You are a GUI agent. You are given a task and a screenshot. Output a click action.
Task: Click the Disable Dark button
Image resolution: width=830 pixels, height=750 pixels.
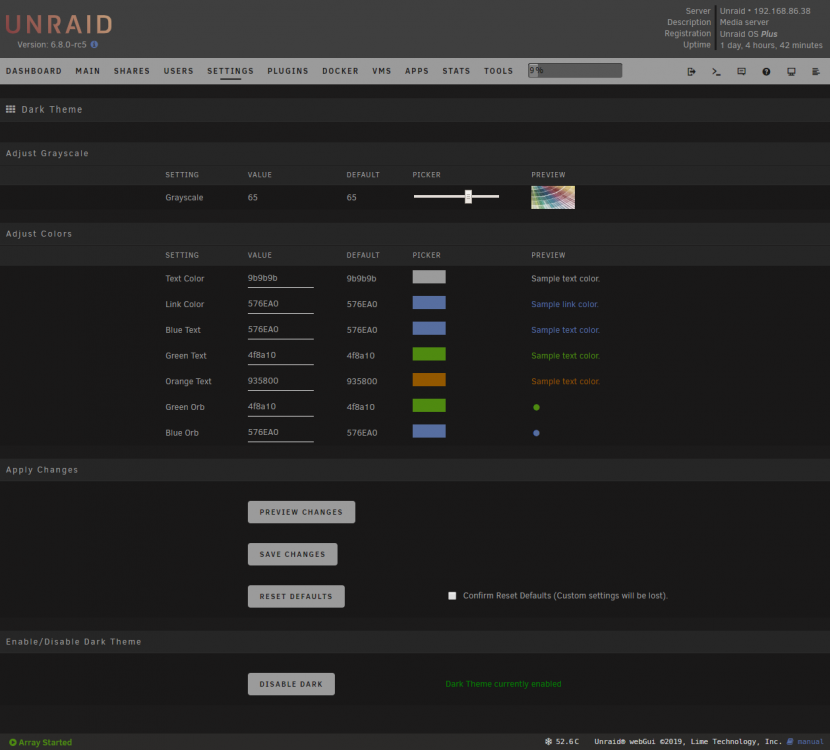click(x=291, y=684)
